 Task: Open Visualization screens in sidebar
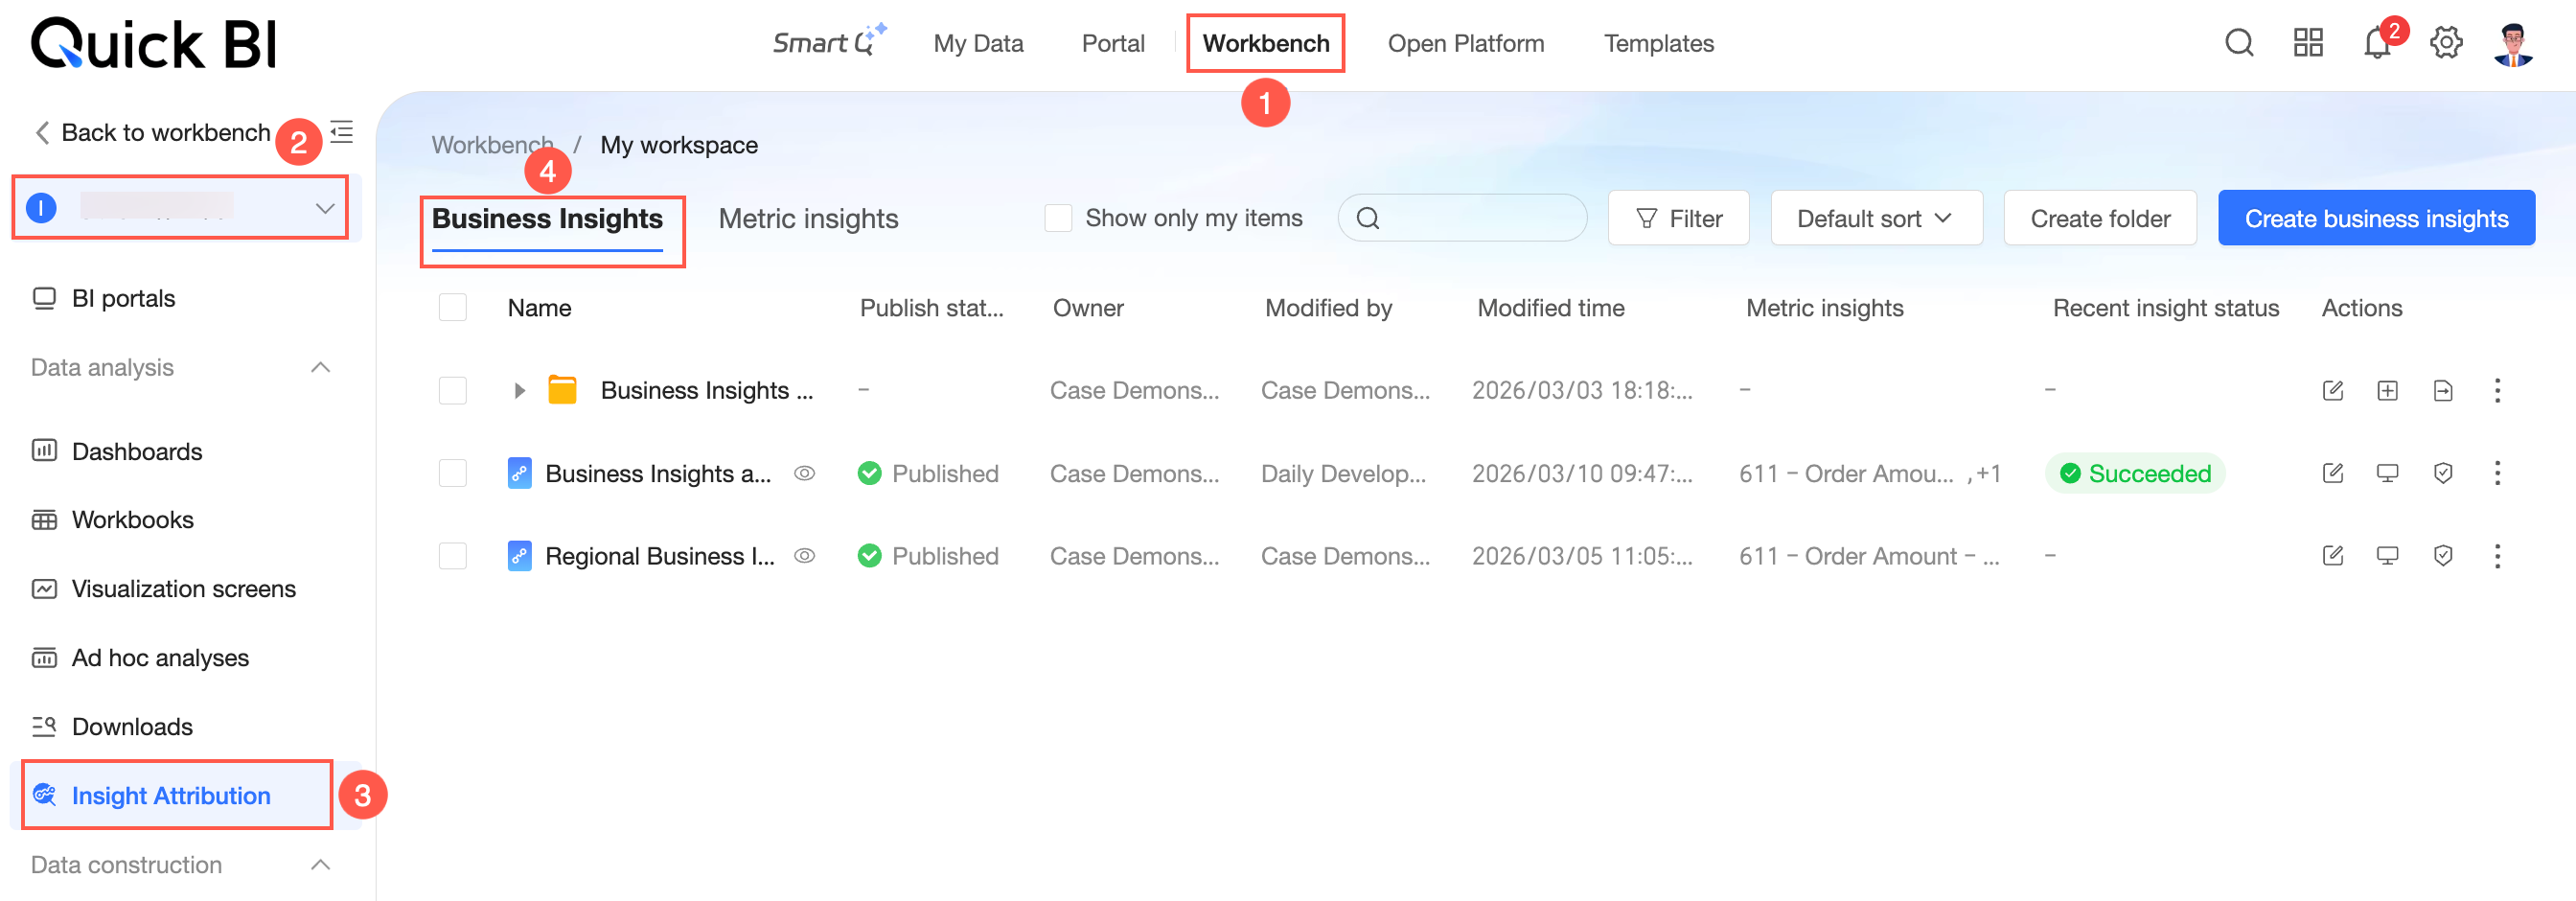coord(164,588)
